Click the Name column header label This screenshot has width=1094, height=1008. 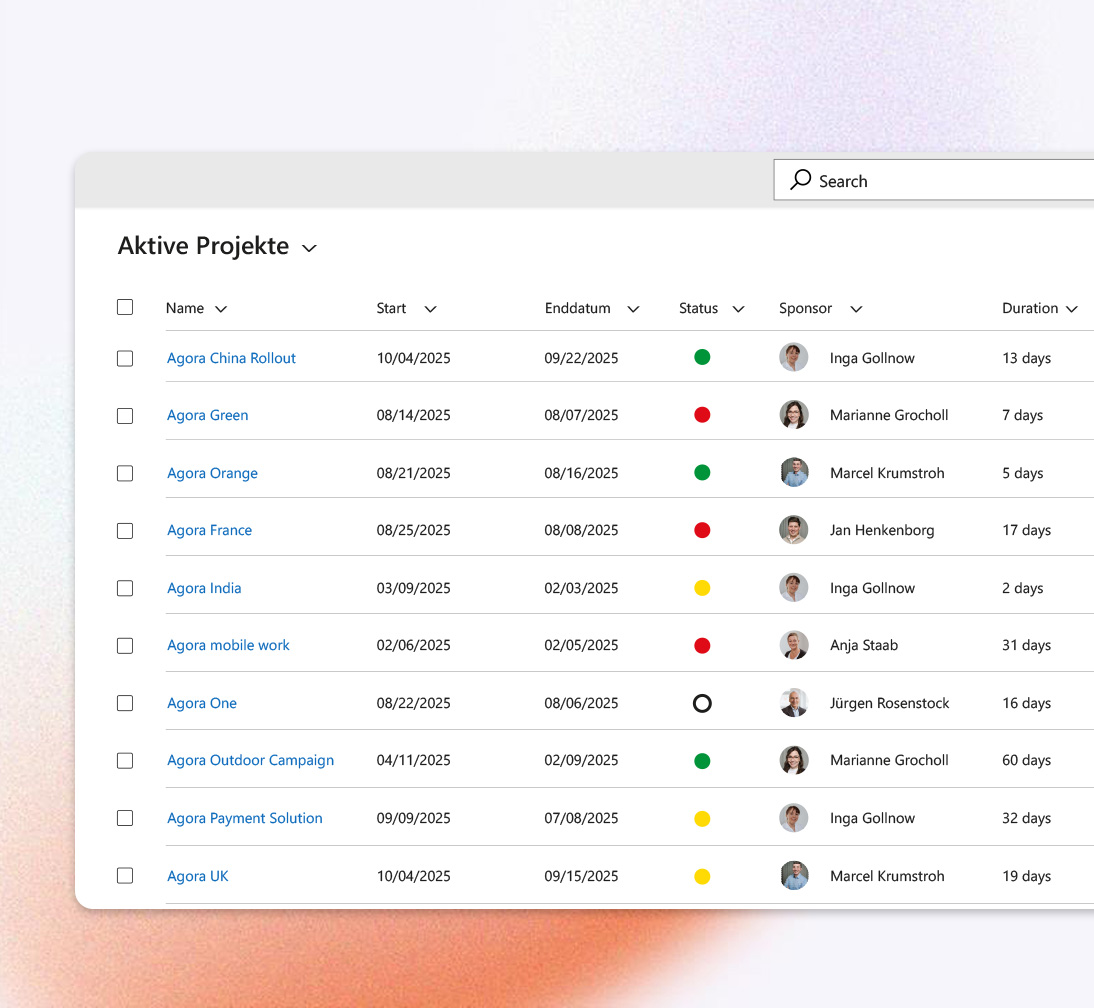(x=185, y=308)
